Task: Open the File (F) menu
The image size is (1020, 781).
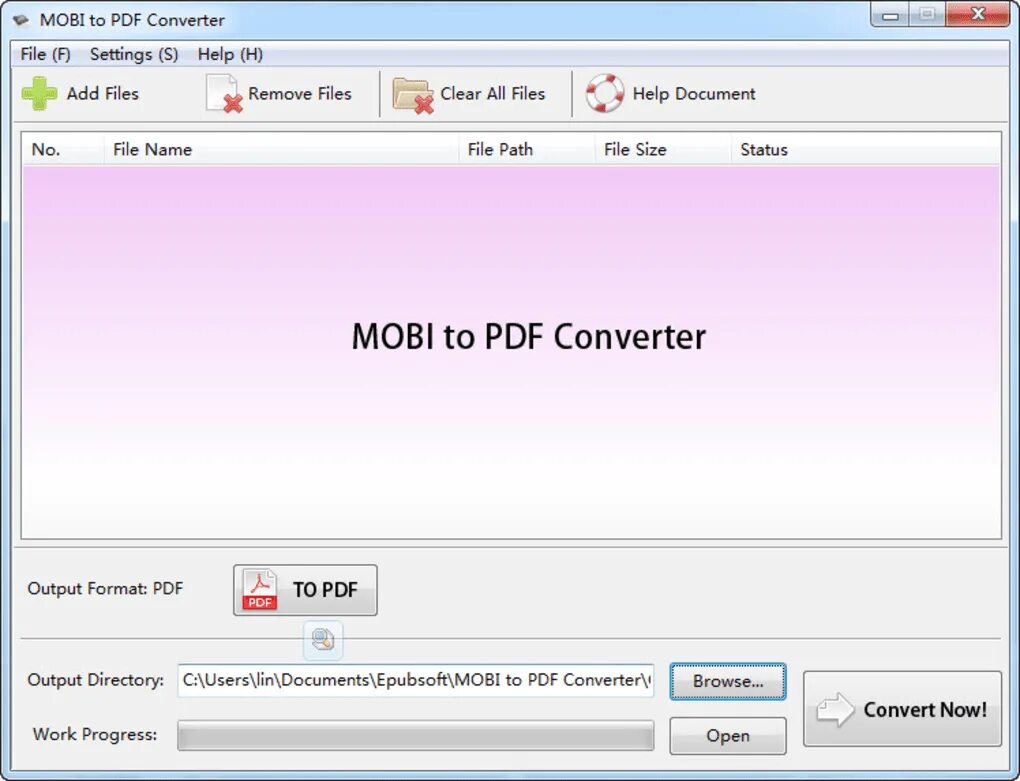Action: point(46,54)
